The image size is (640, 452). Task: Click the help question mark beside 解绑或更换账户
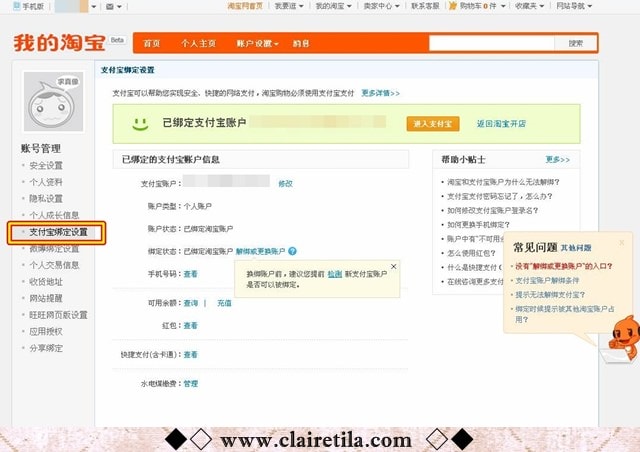pos(292,251)
